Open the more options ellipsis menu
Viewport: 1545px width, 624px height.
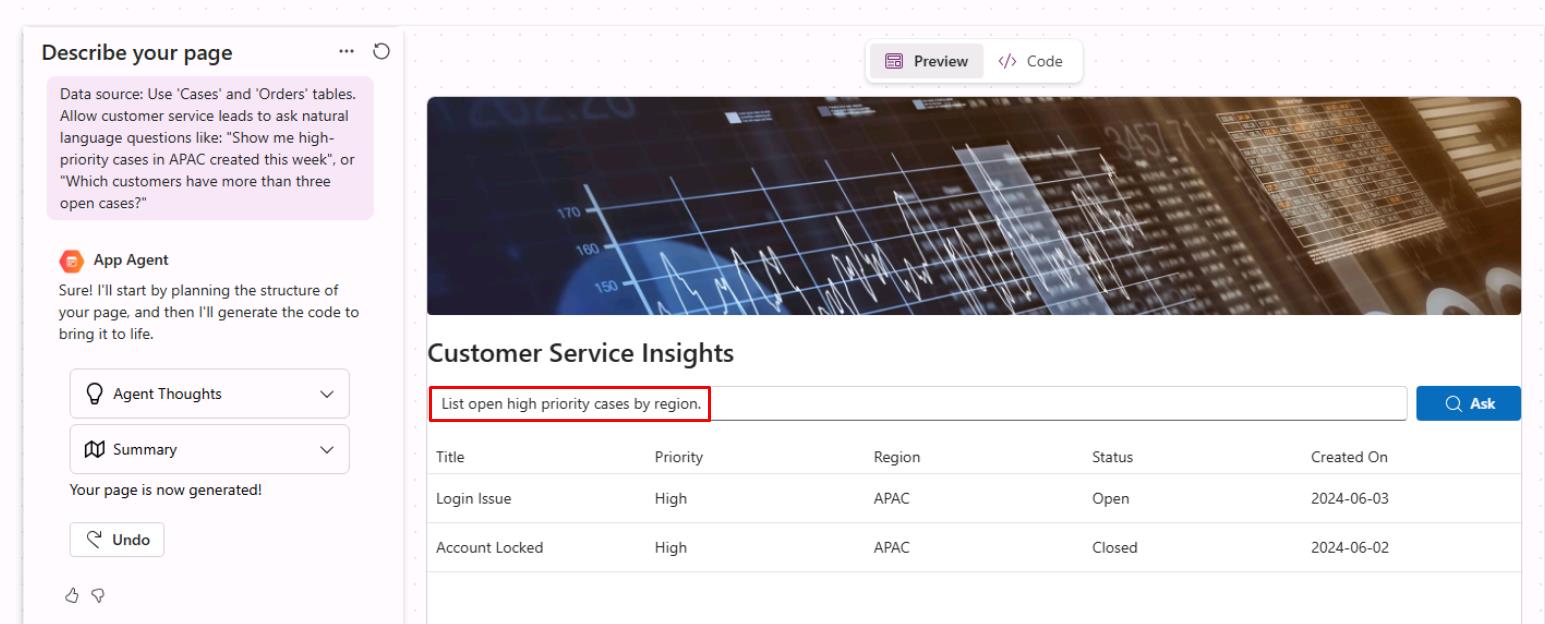coord(346,51)
